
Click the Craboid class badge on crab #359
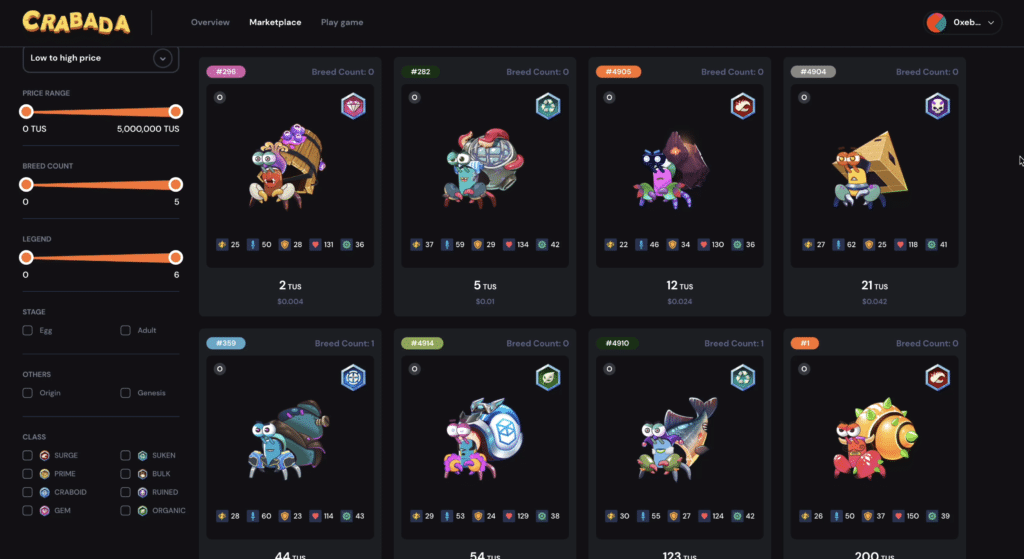pyautogui.click(x=353, y=377)
